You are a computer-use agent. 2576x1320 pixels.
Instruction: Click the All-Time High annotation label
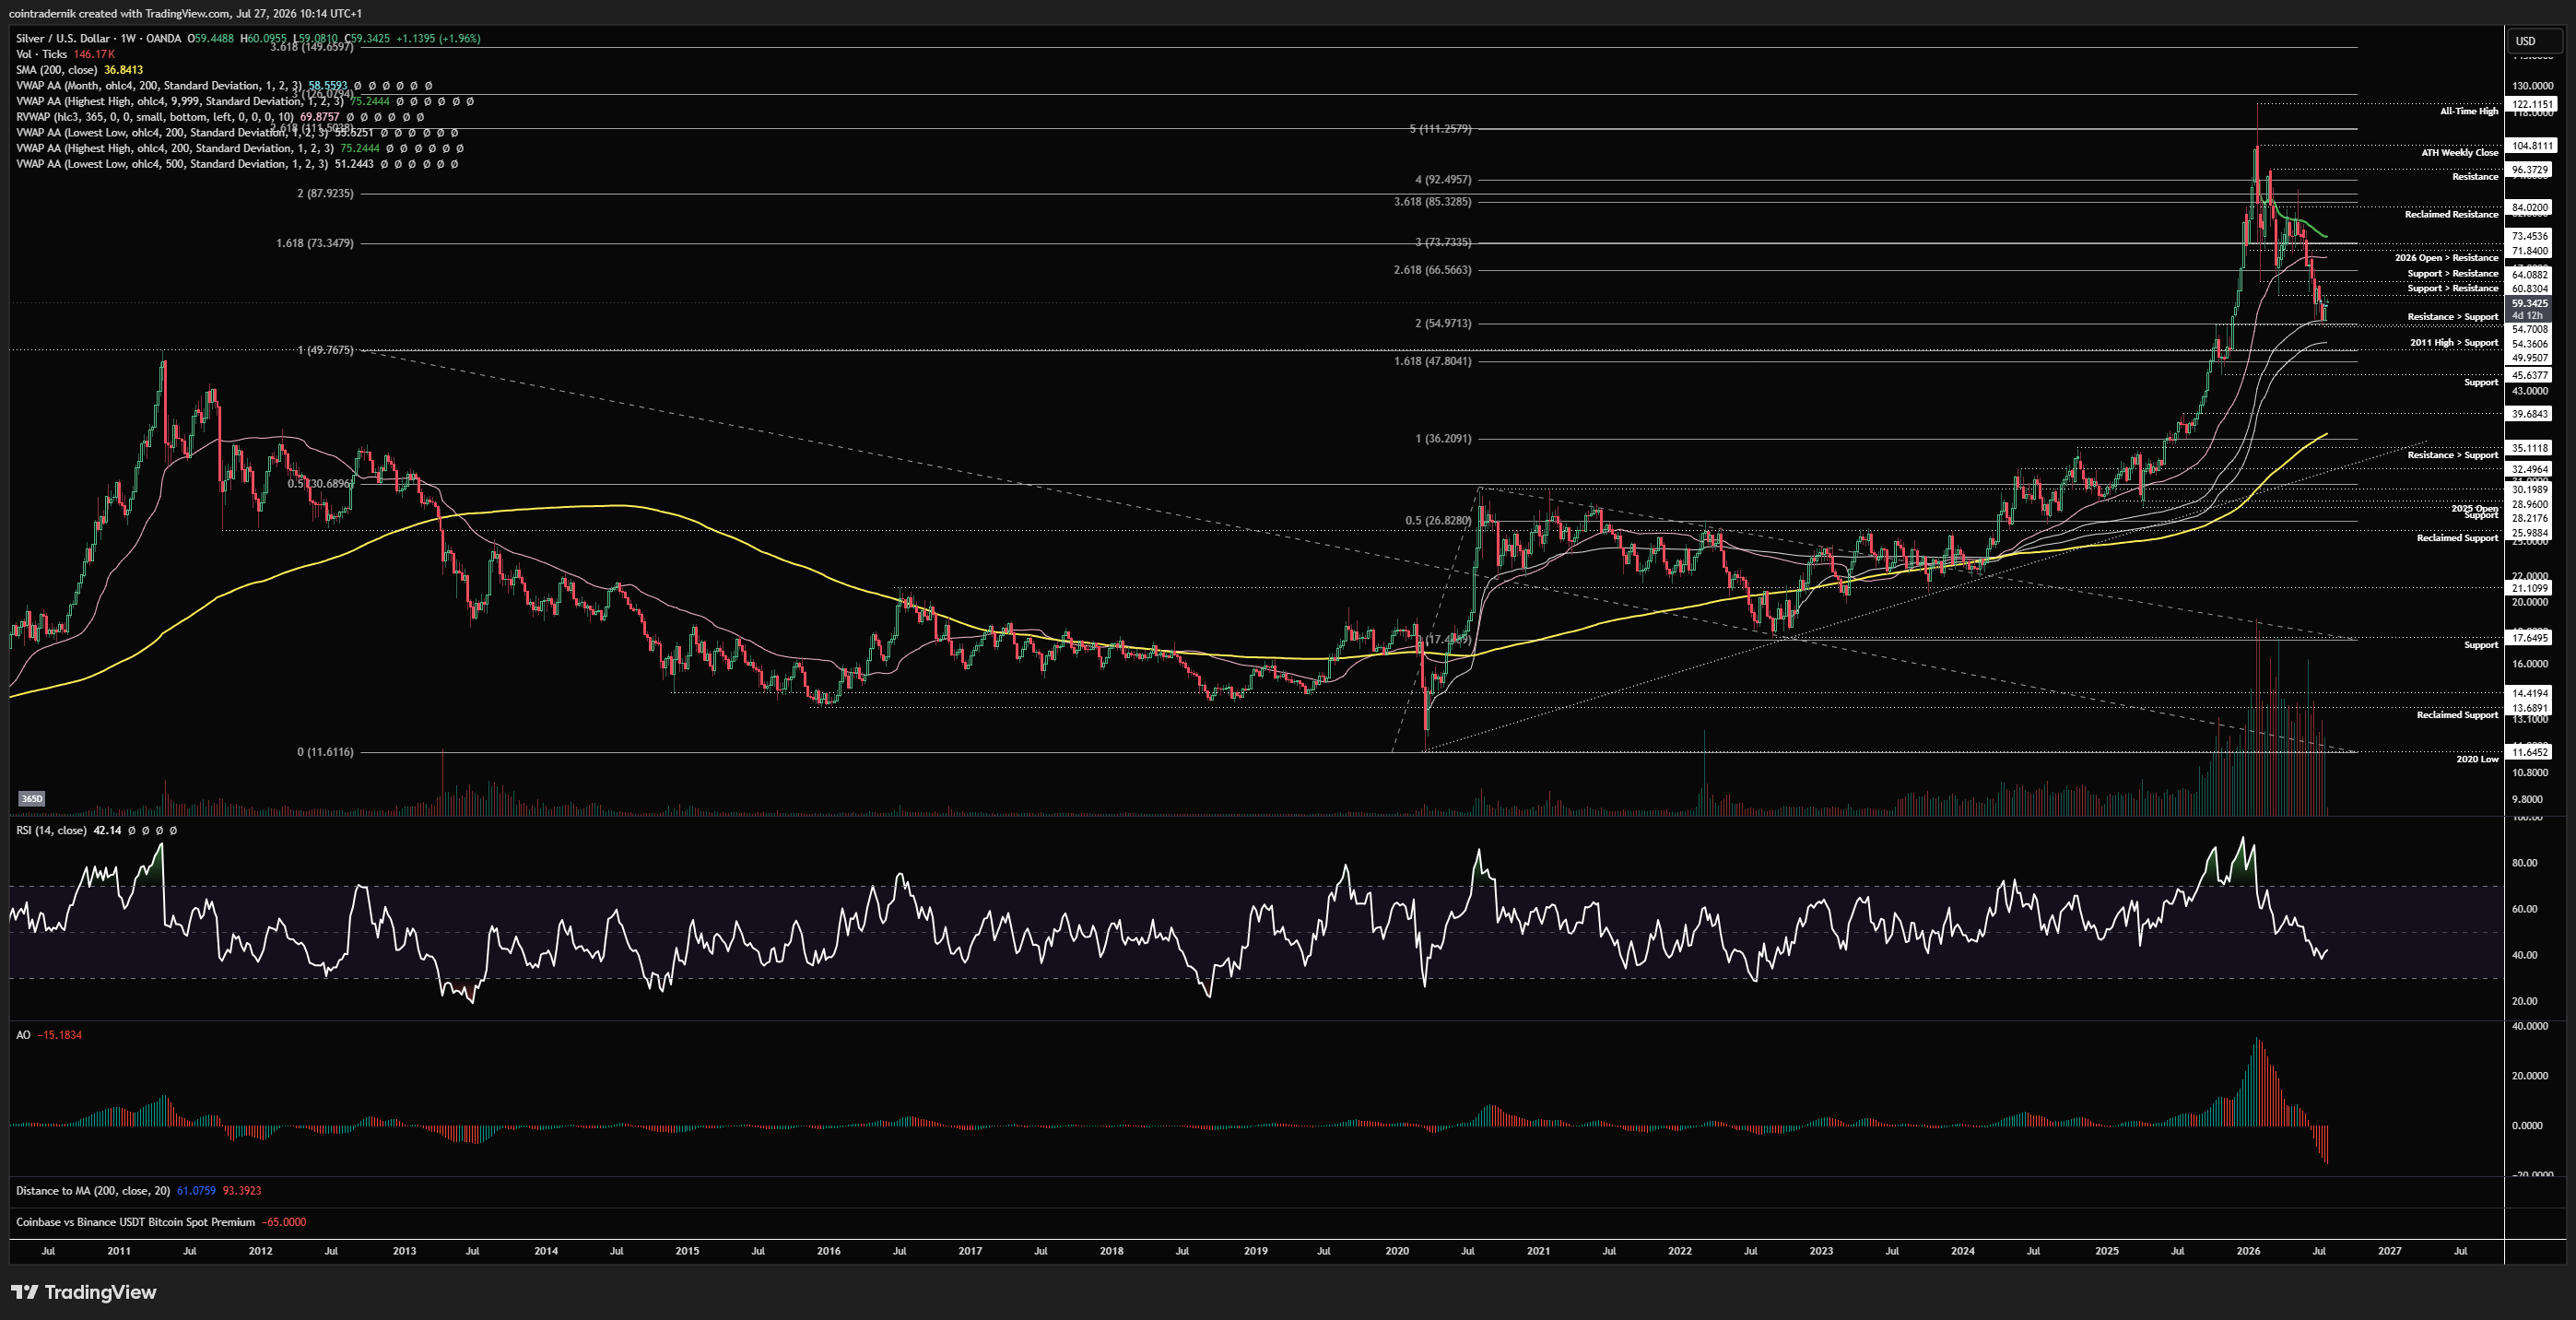click(x=2468, y=111)
